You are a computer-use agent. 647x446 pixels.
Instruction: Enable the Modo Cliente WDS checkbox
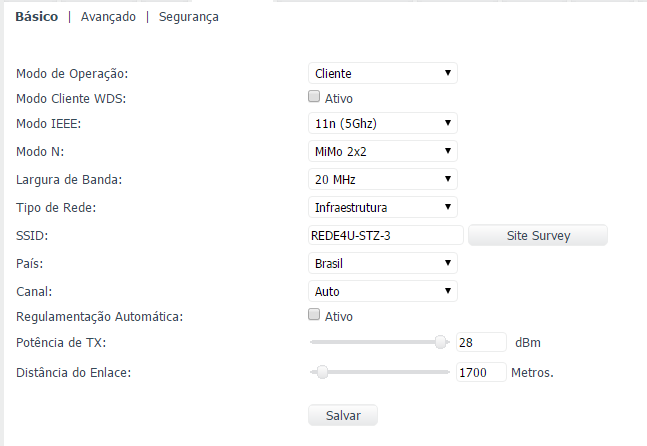pyautogui.click(x=314, y=98)
